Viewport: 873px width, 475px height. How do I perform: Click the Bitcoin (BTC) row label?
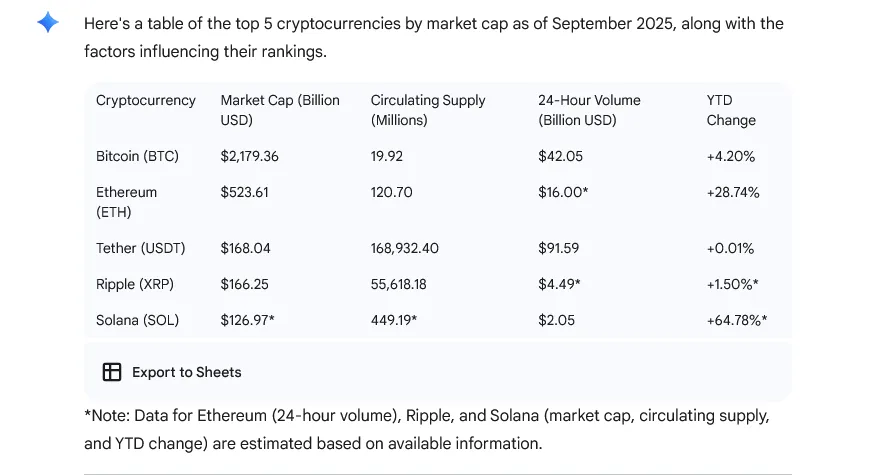click(138, 156)
